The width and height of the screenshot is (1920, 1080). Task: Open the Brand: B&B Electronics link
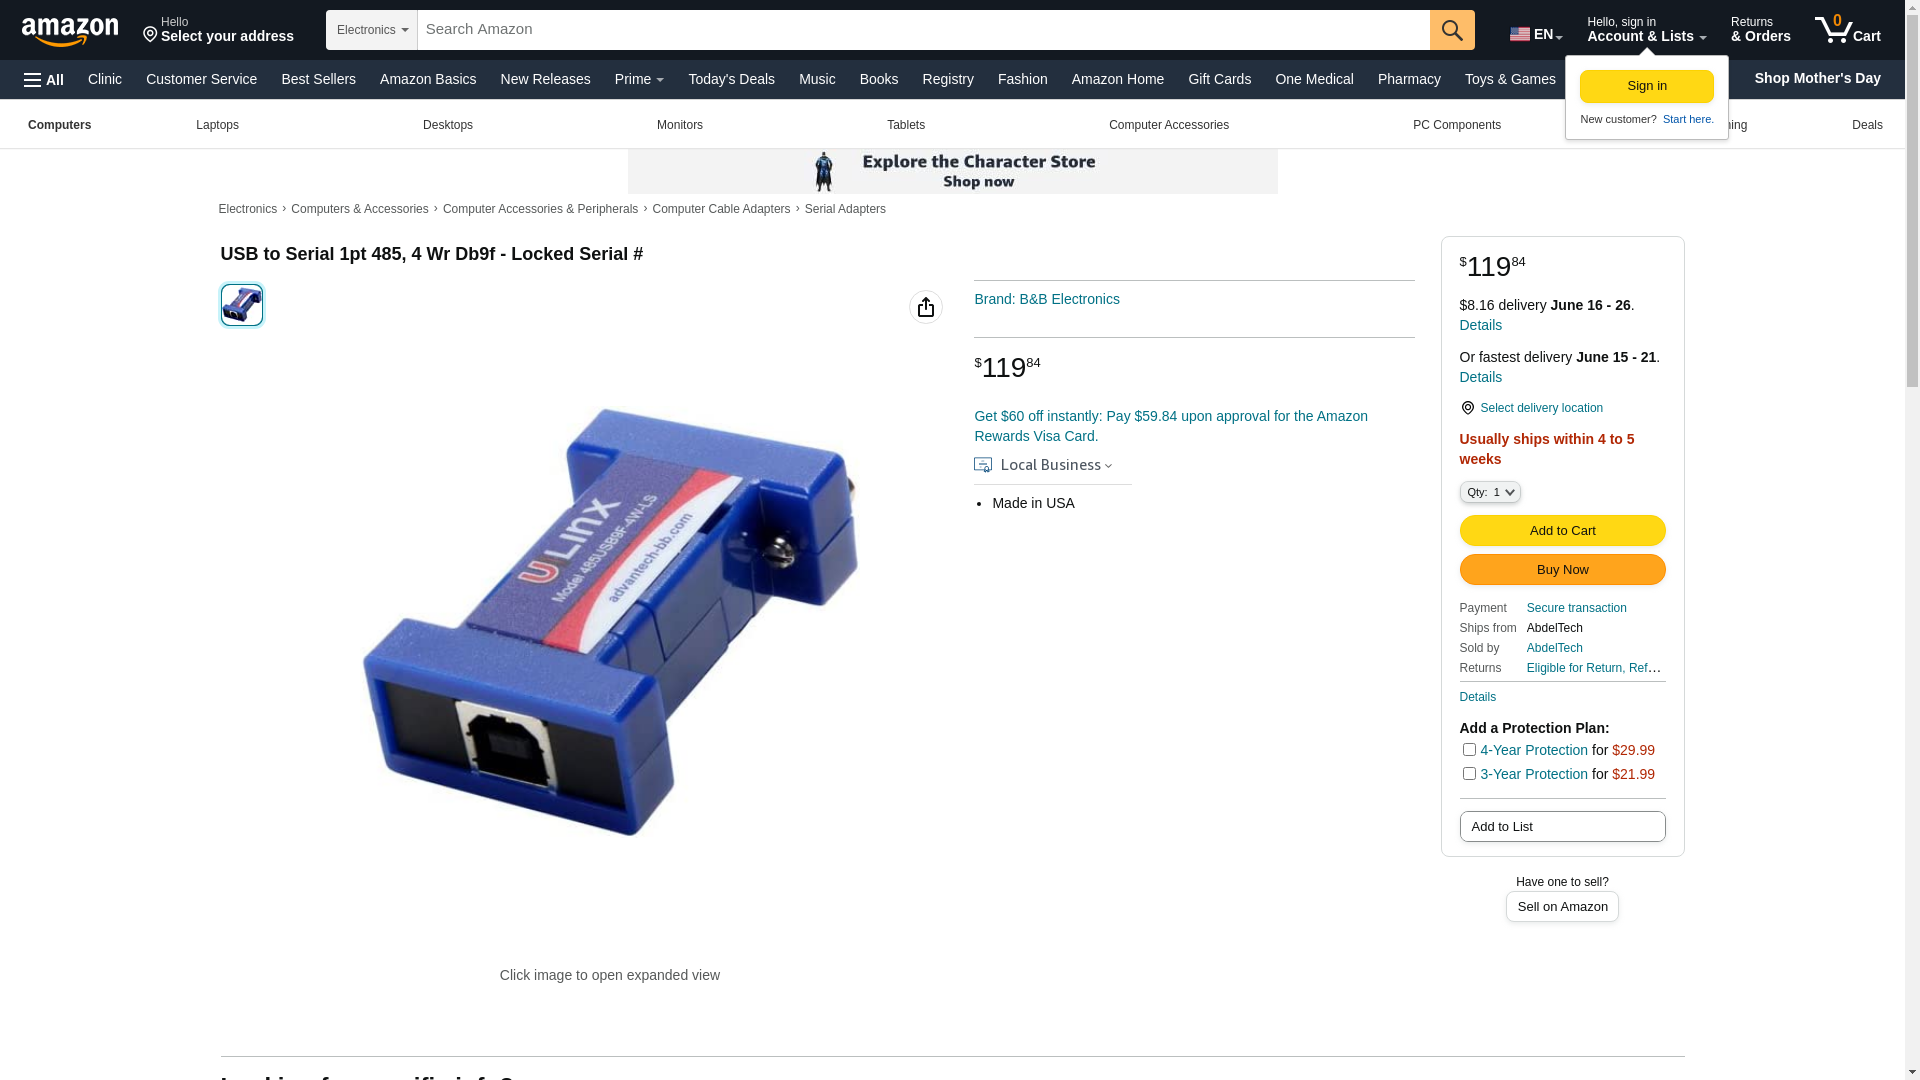[x=1047, y=299]
